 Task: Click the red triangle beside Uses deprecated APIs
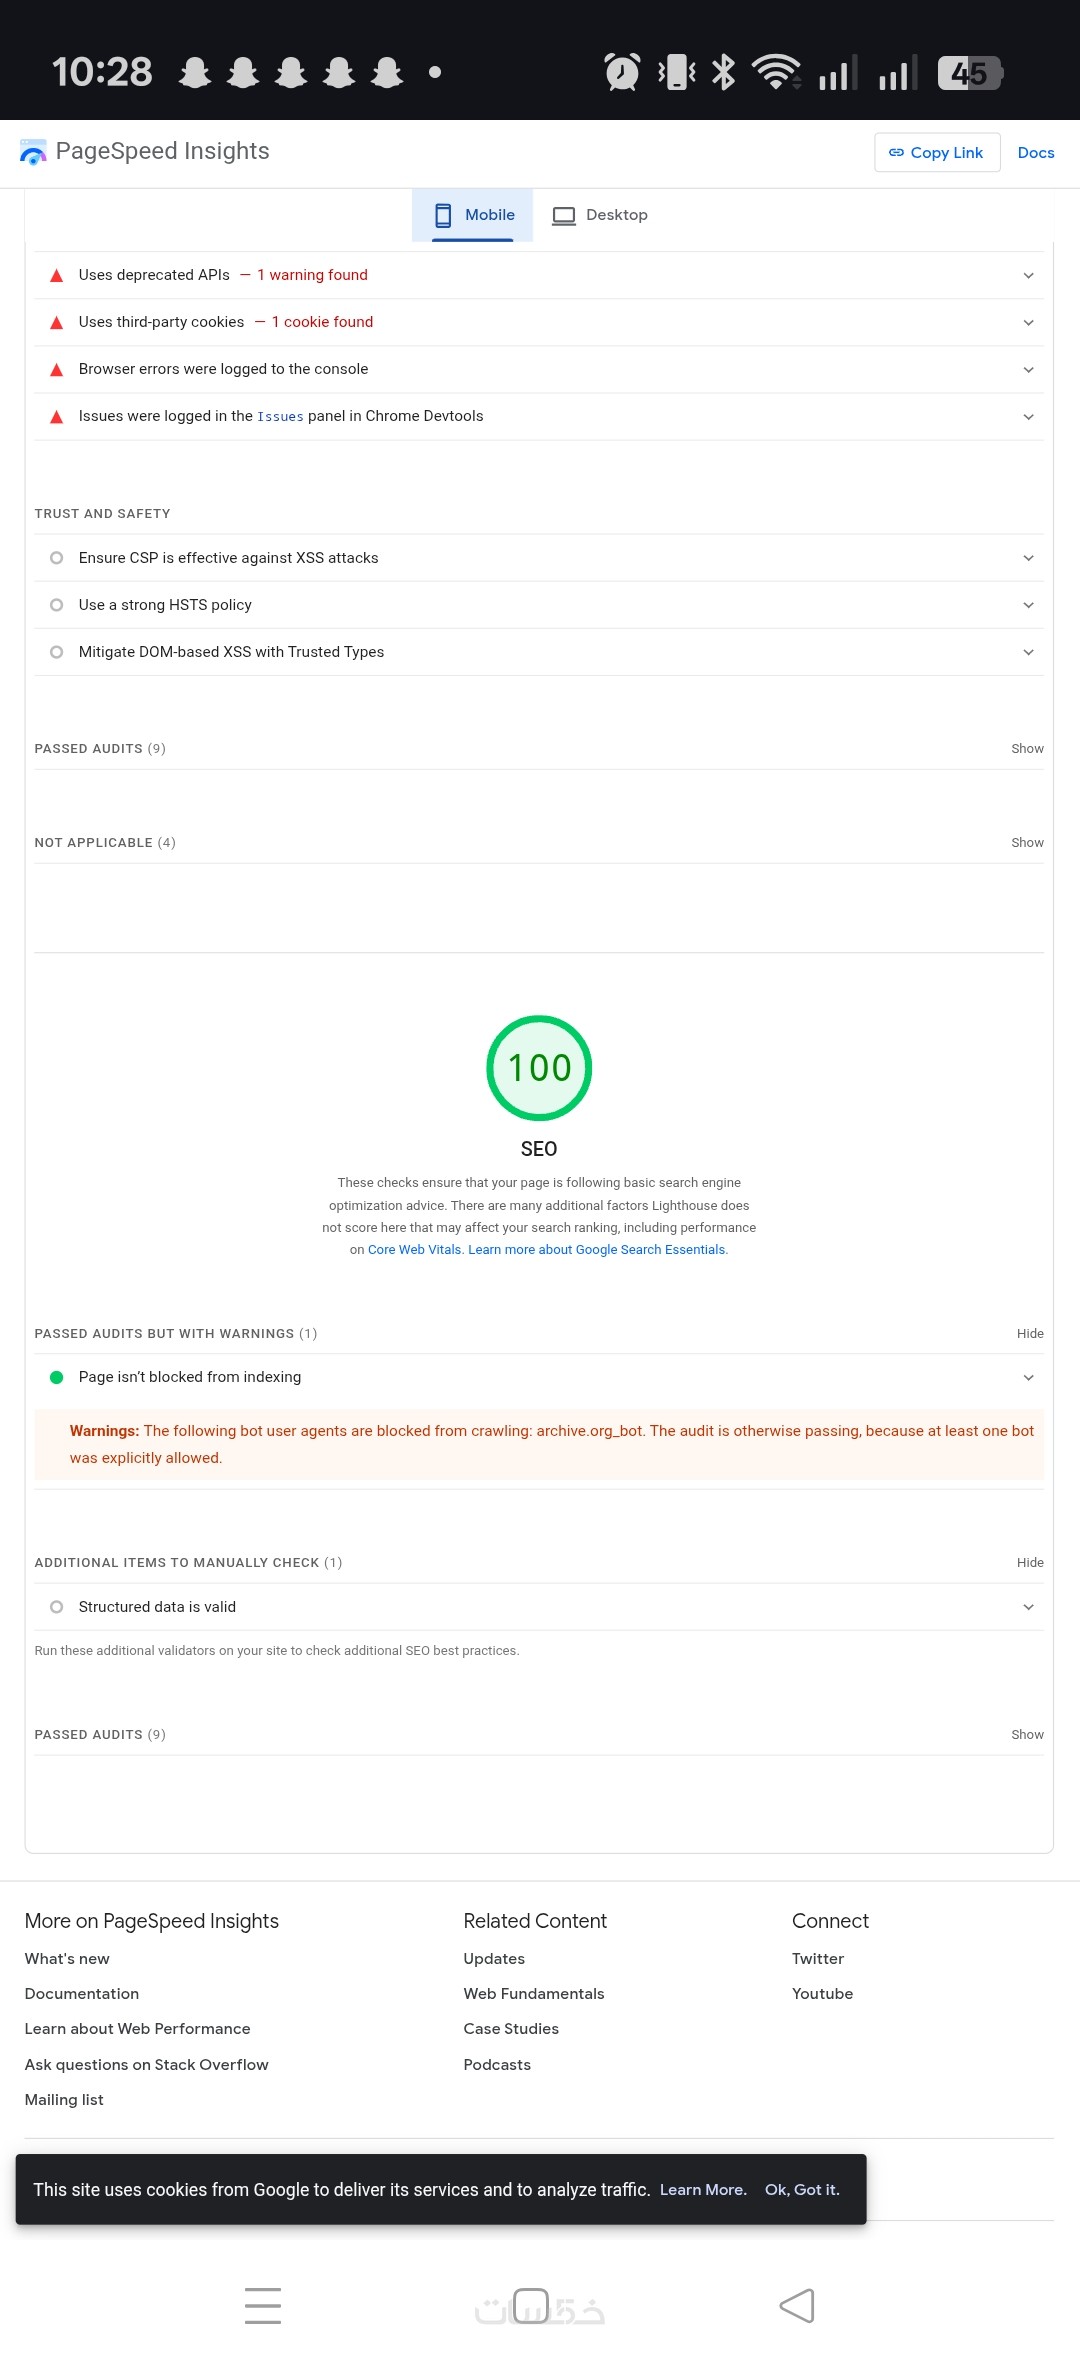pos(57,276)
